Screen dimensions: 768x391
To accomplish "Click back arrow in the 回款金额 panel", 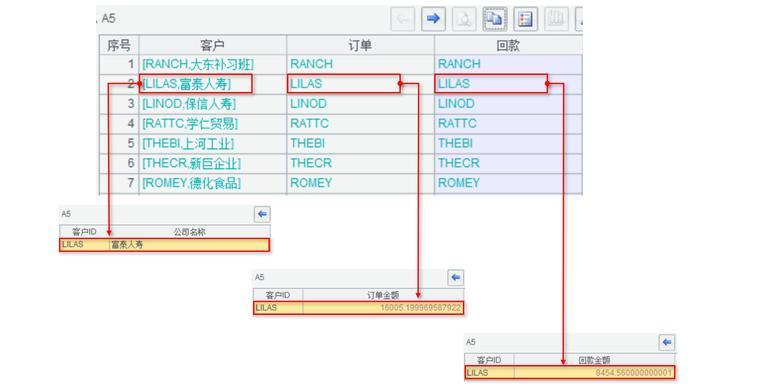I will (667, 342).
